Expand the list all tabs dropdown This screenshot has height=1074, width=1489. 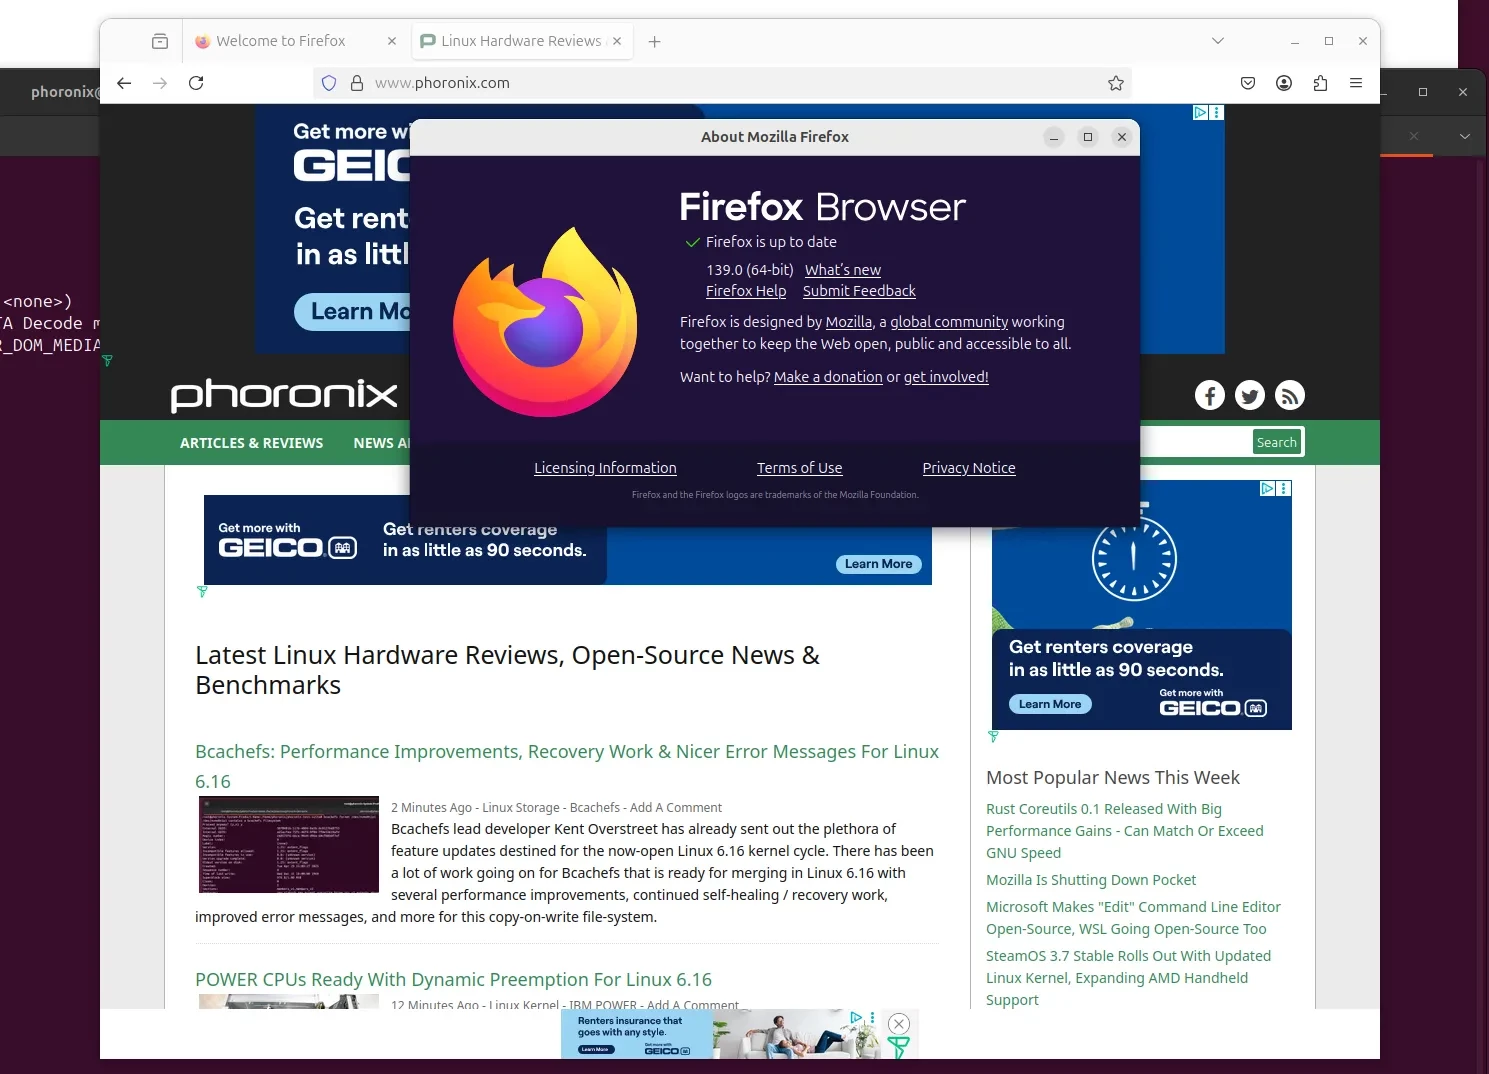(x=1217, y=41)
